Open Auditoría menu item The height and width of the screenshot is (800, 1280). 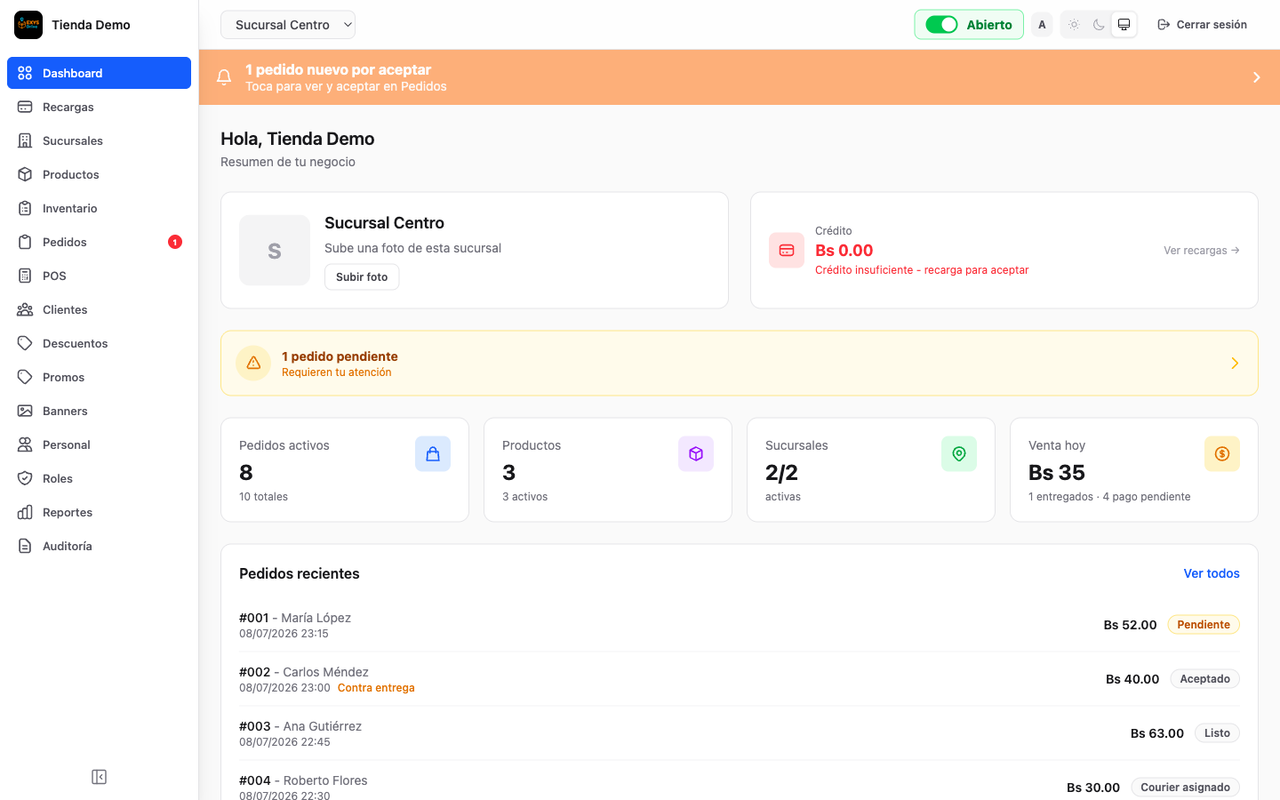click(x=99, y=546)
